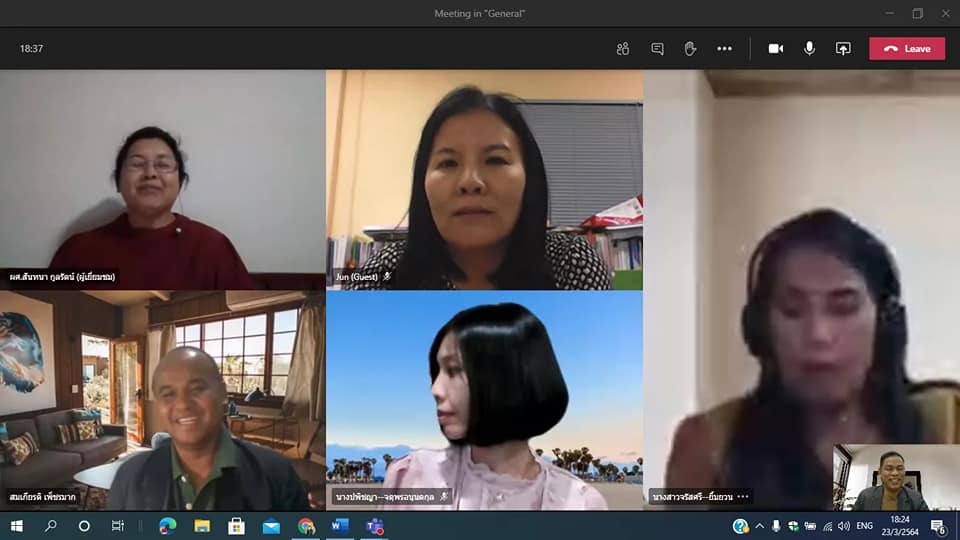This screenshot has width=960, height=540.
Task: Switch the ENG input language
Action: 865,526
